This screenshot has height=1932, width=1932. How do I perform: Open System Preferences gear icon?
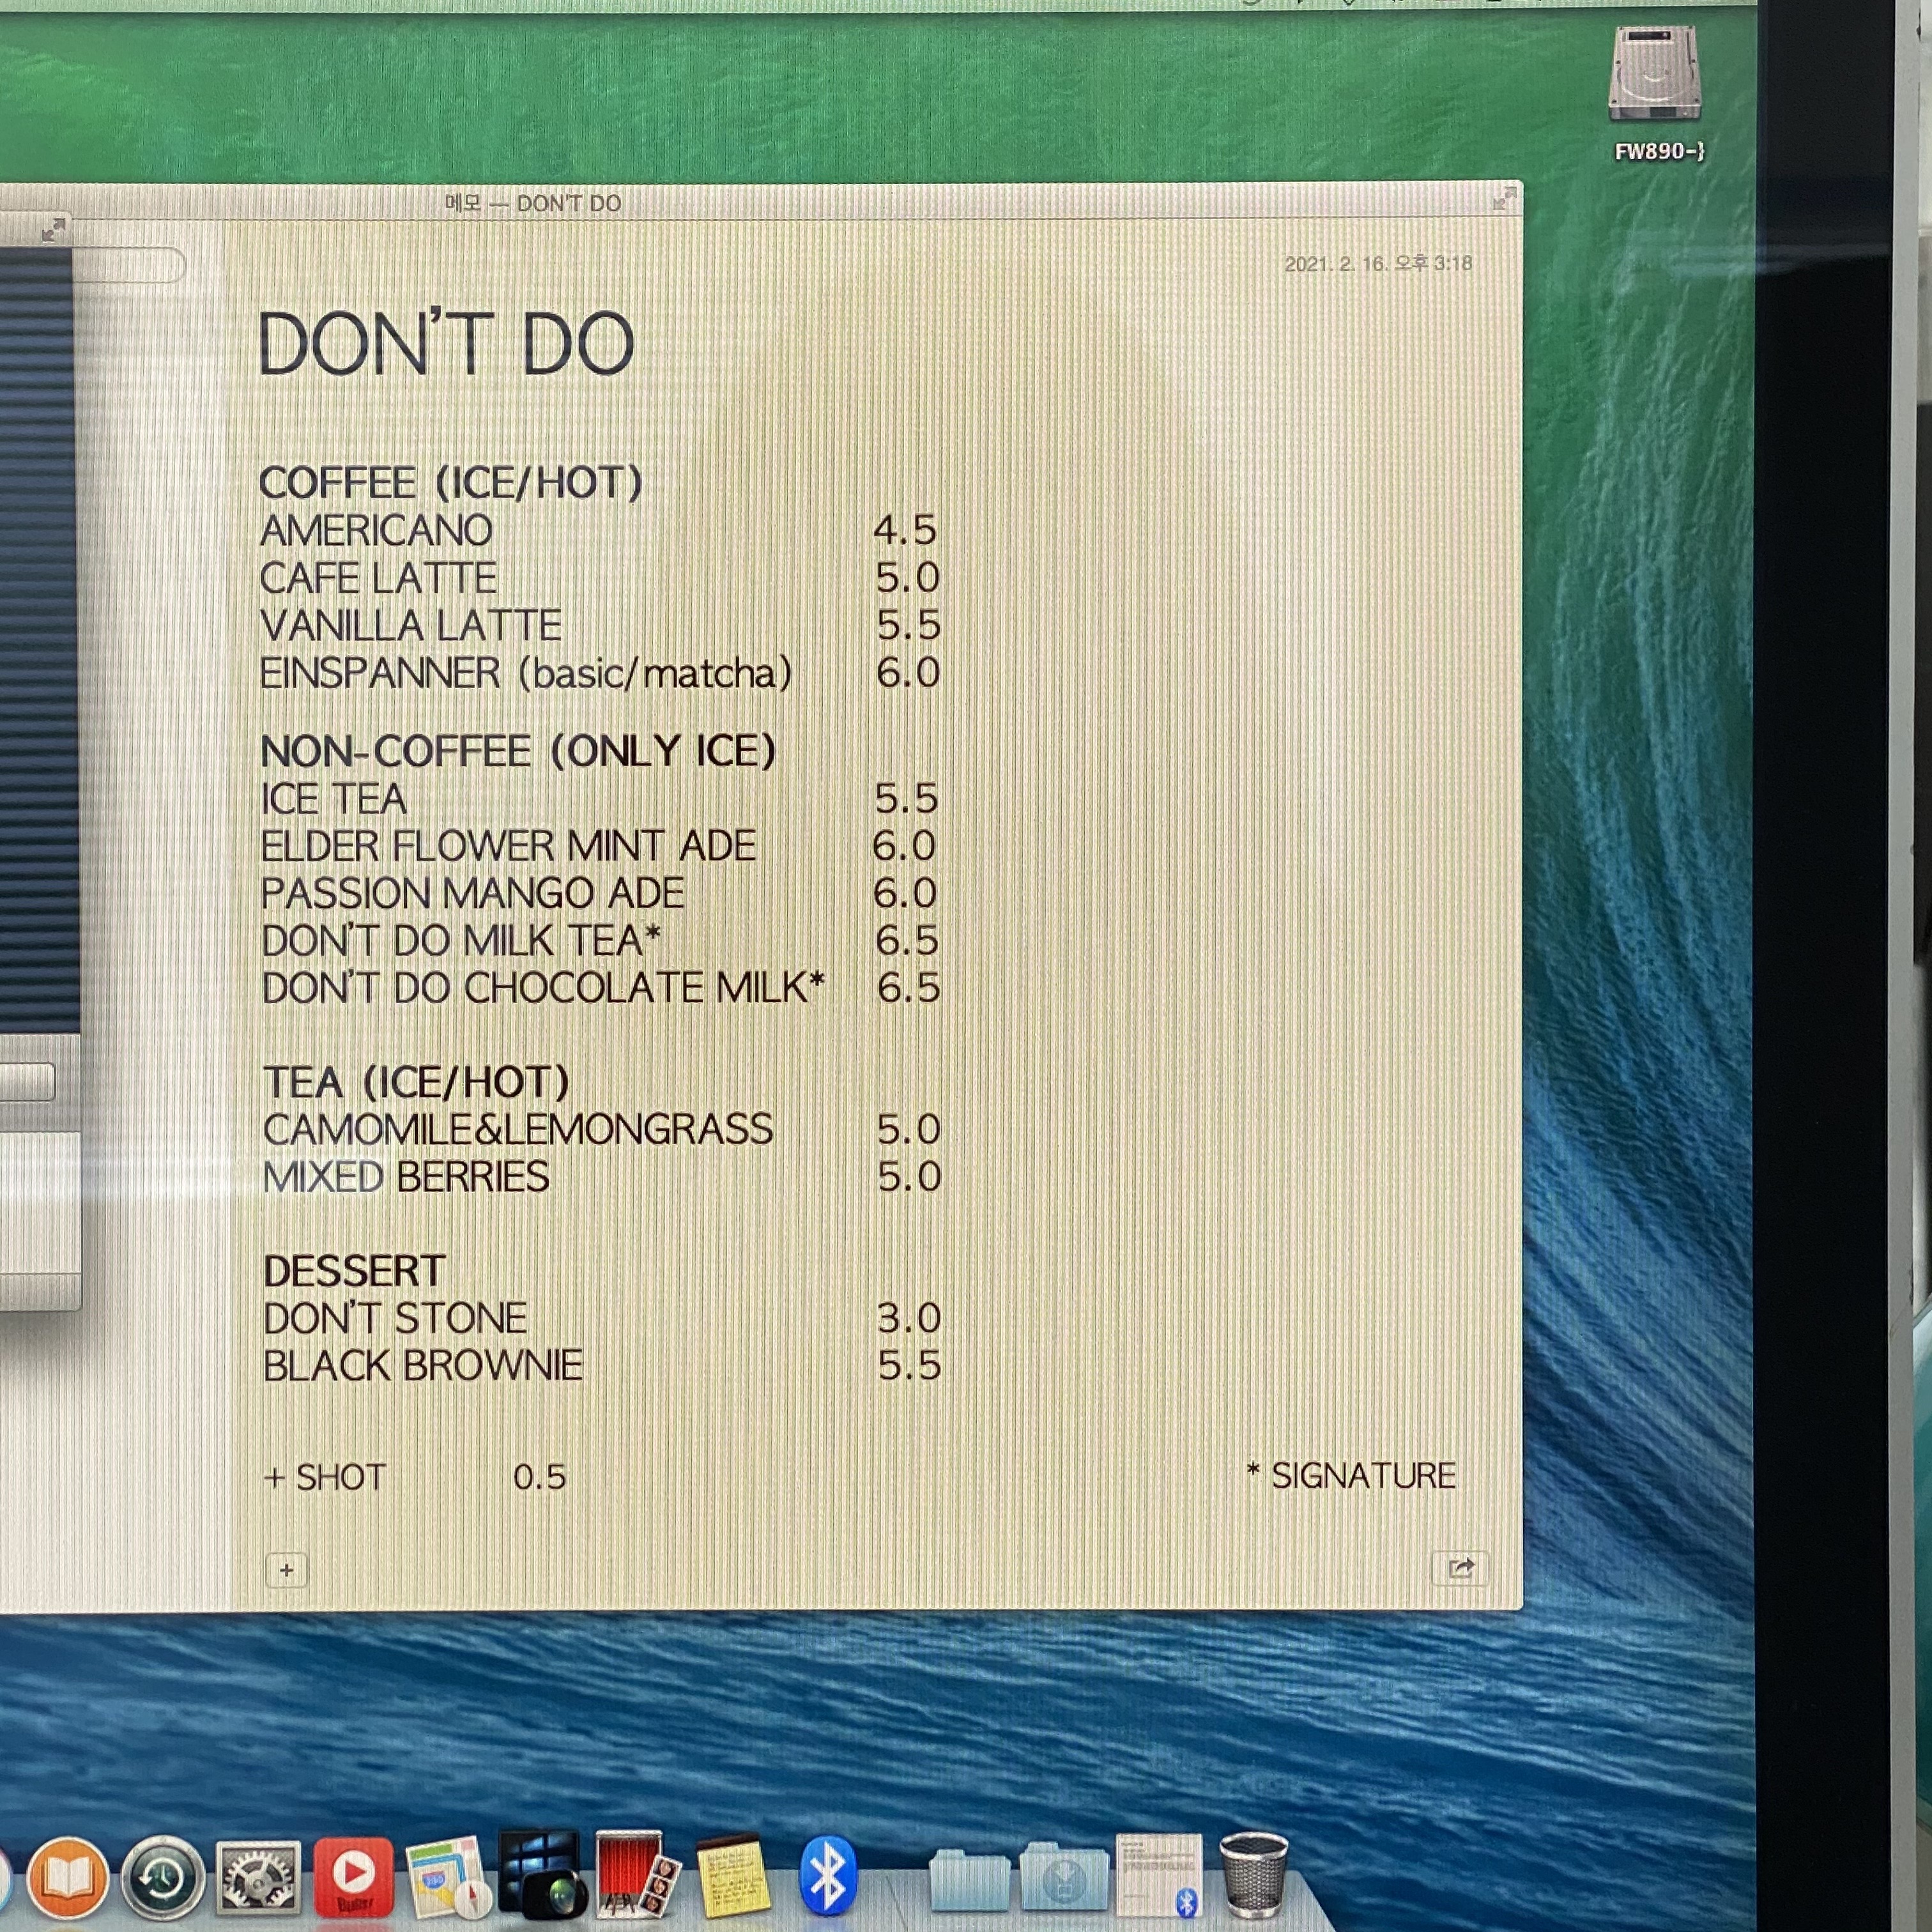pyautogui.click(x=258, y=1879)
